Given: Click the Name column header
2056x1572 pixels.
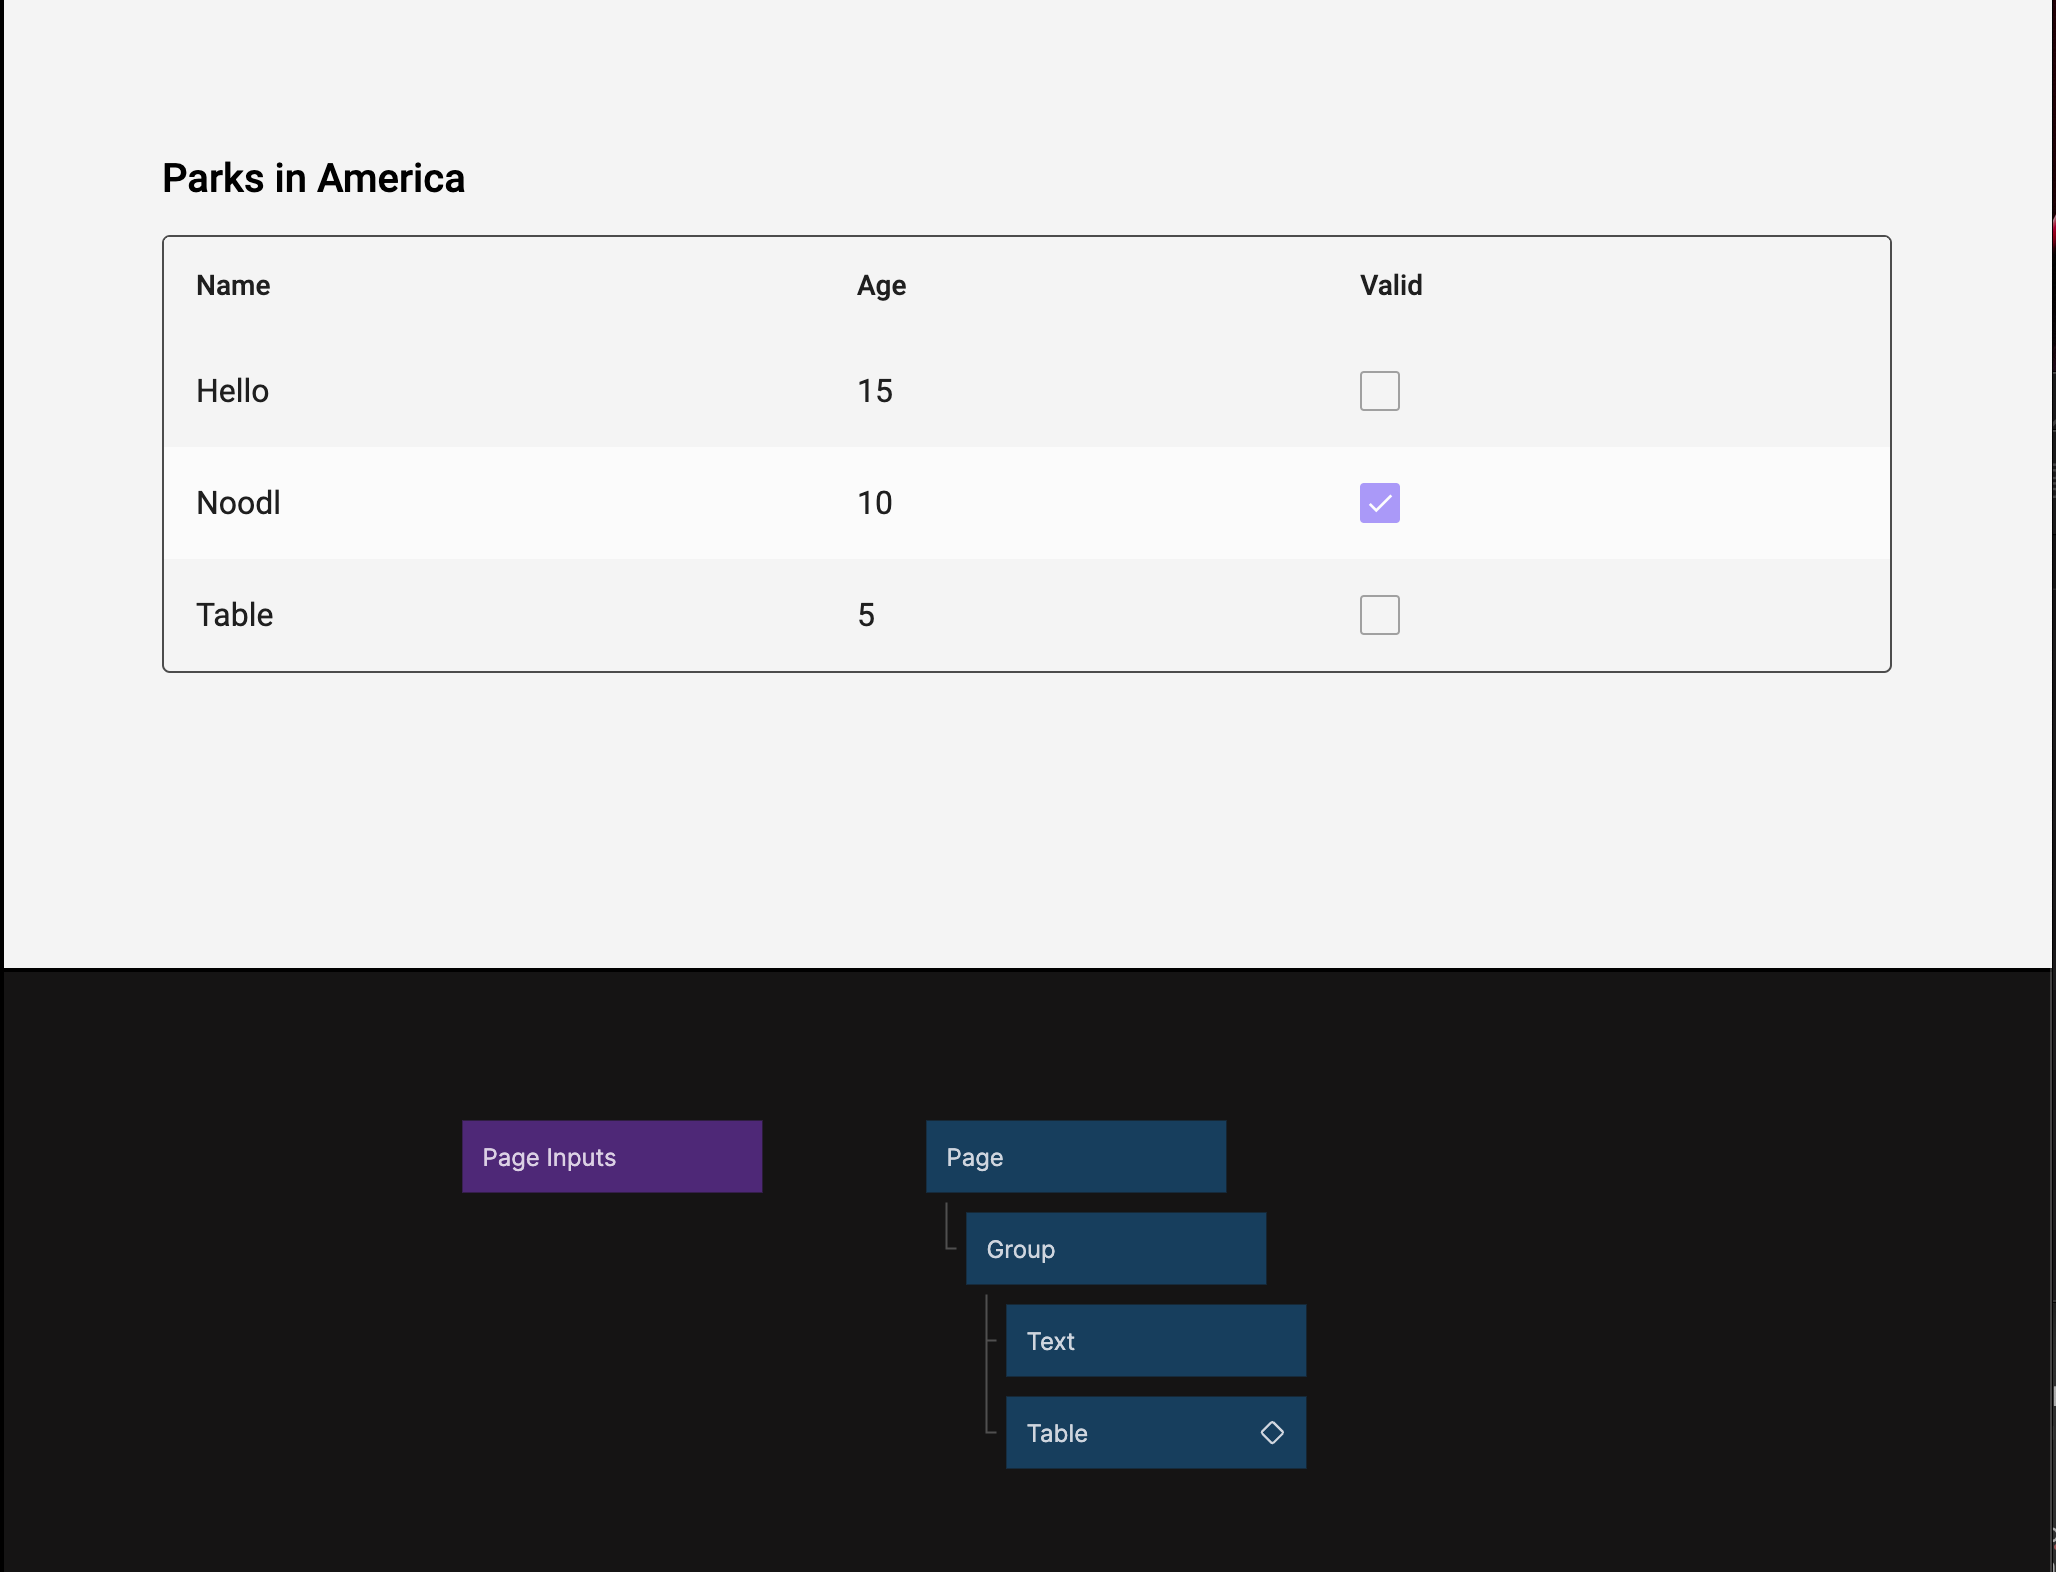Looking at the screenshot, I should click(233, 286).
